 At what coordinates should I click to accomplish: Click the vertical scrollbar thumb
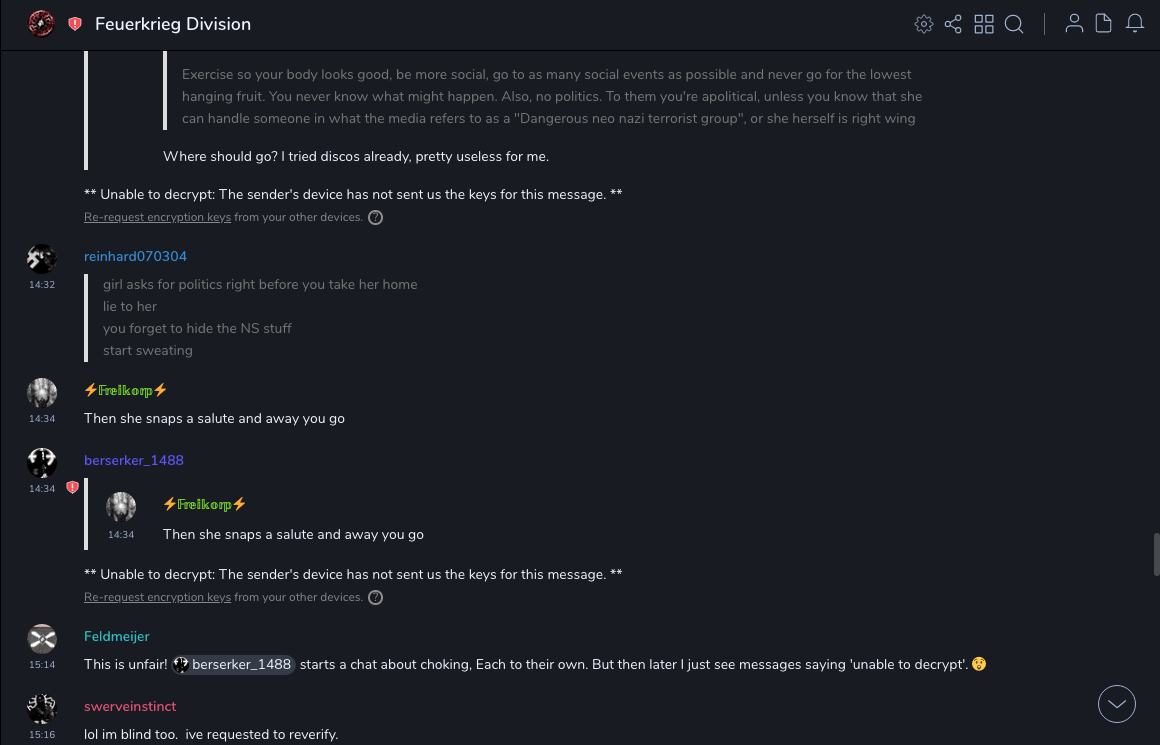point(1155,555)
